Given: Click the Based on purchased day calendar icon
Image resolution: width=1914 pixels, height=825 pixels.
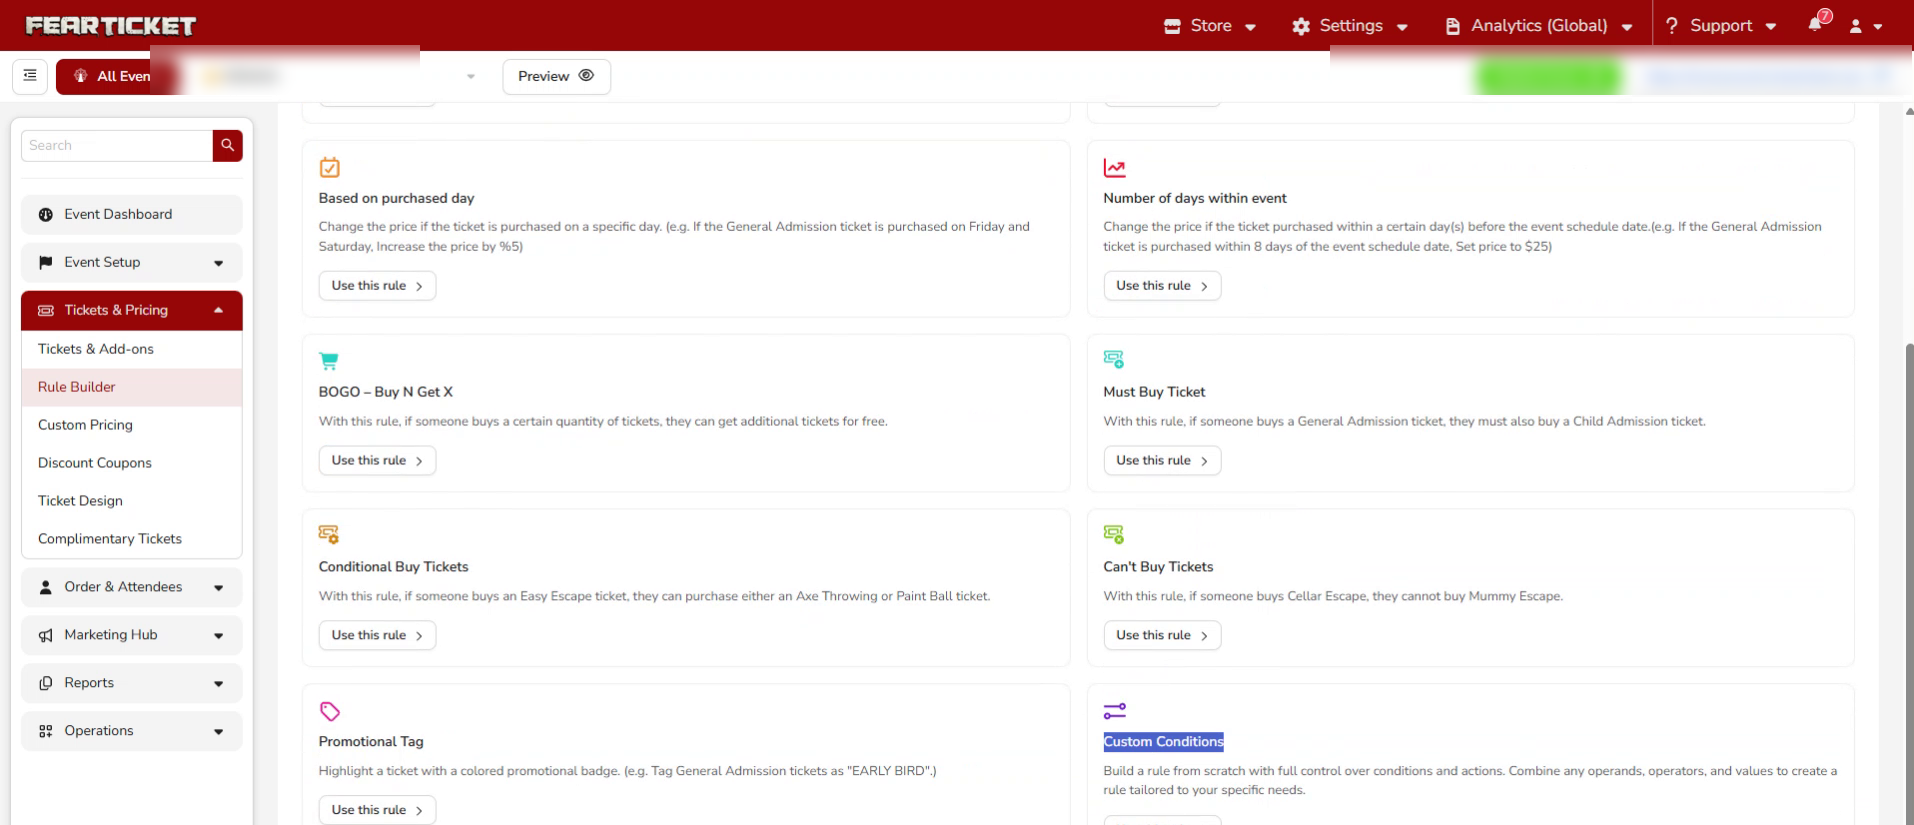Looking at the screenshot, I should 330,167.
